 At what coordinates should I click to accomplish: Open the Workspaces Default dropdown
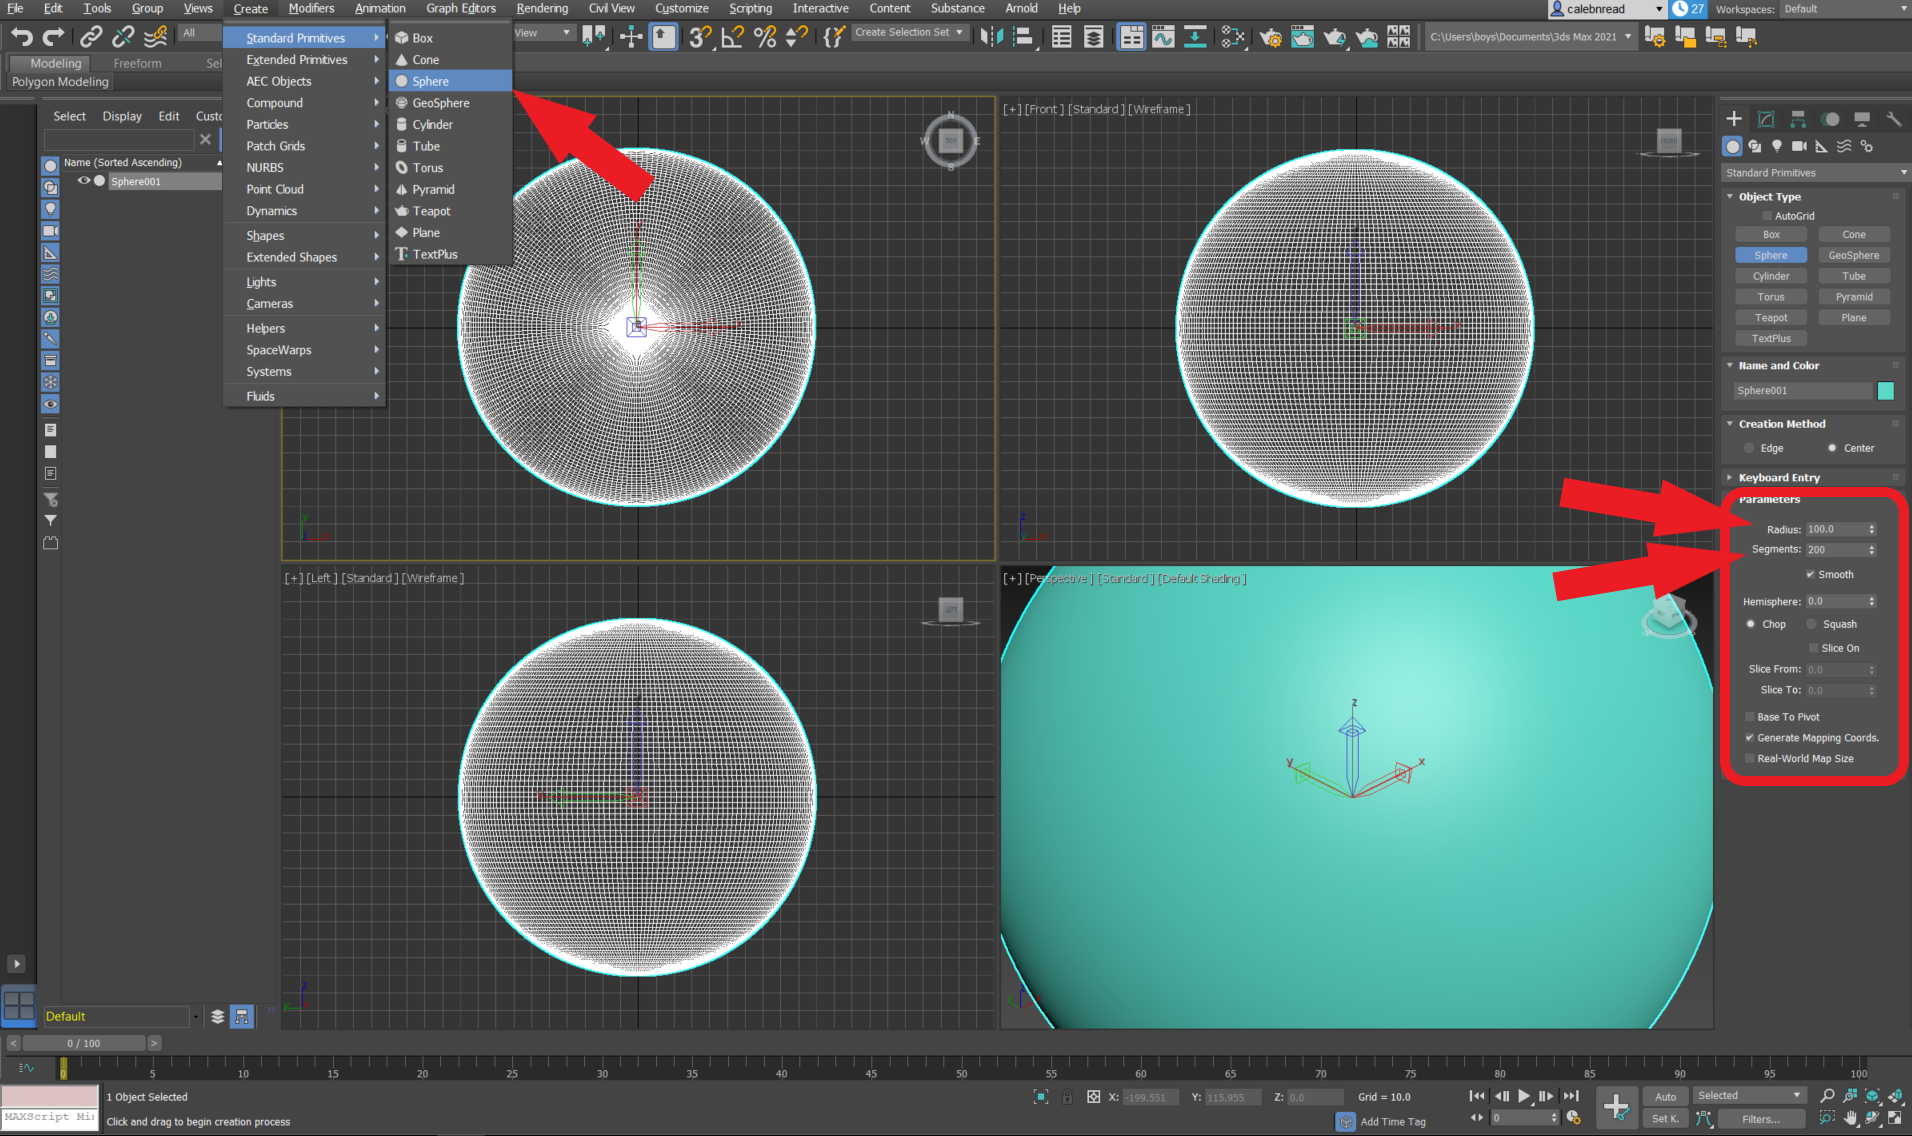(x=1845, y=9)
